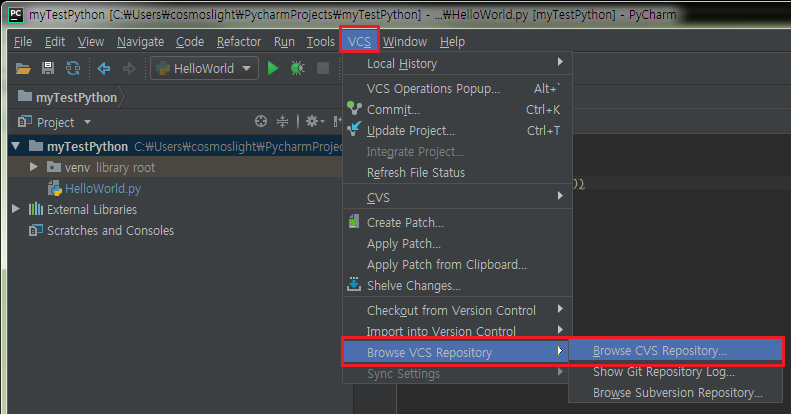This screenshot has width=791, height=414.
Task: Expand the External Libraries node
Action: coord(16,209)
